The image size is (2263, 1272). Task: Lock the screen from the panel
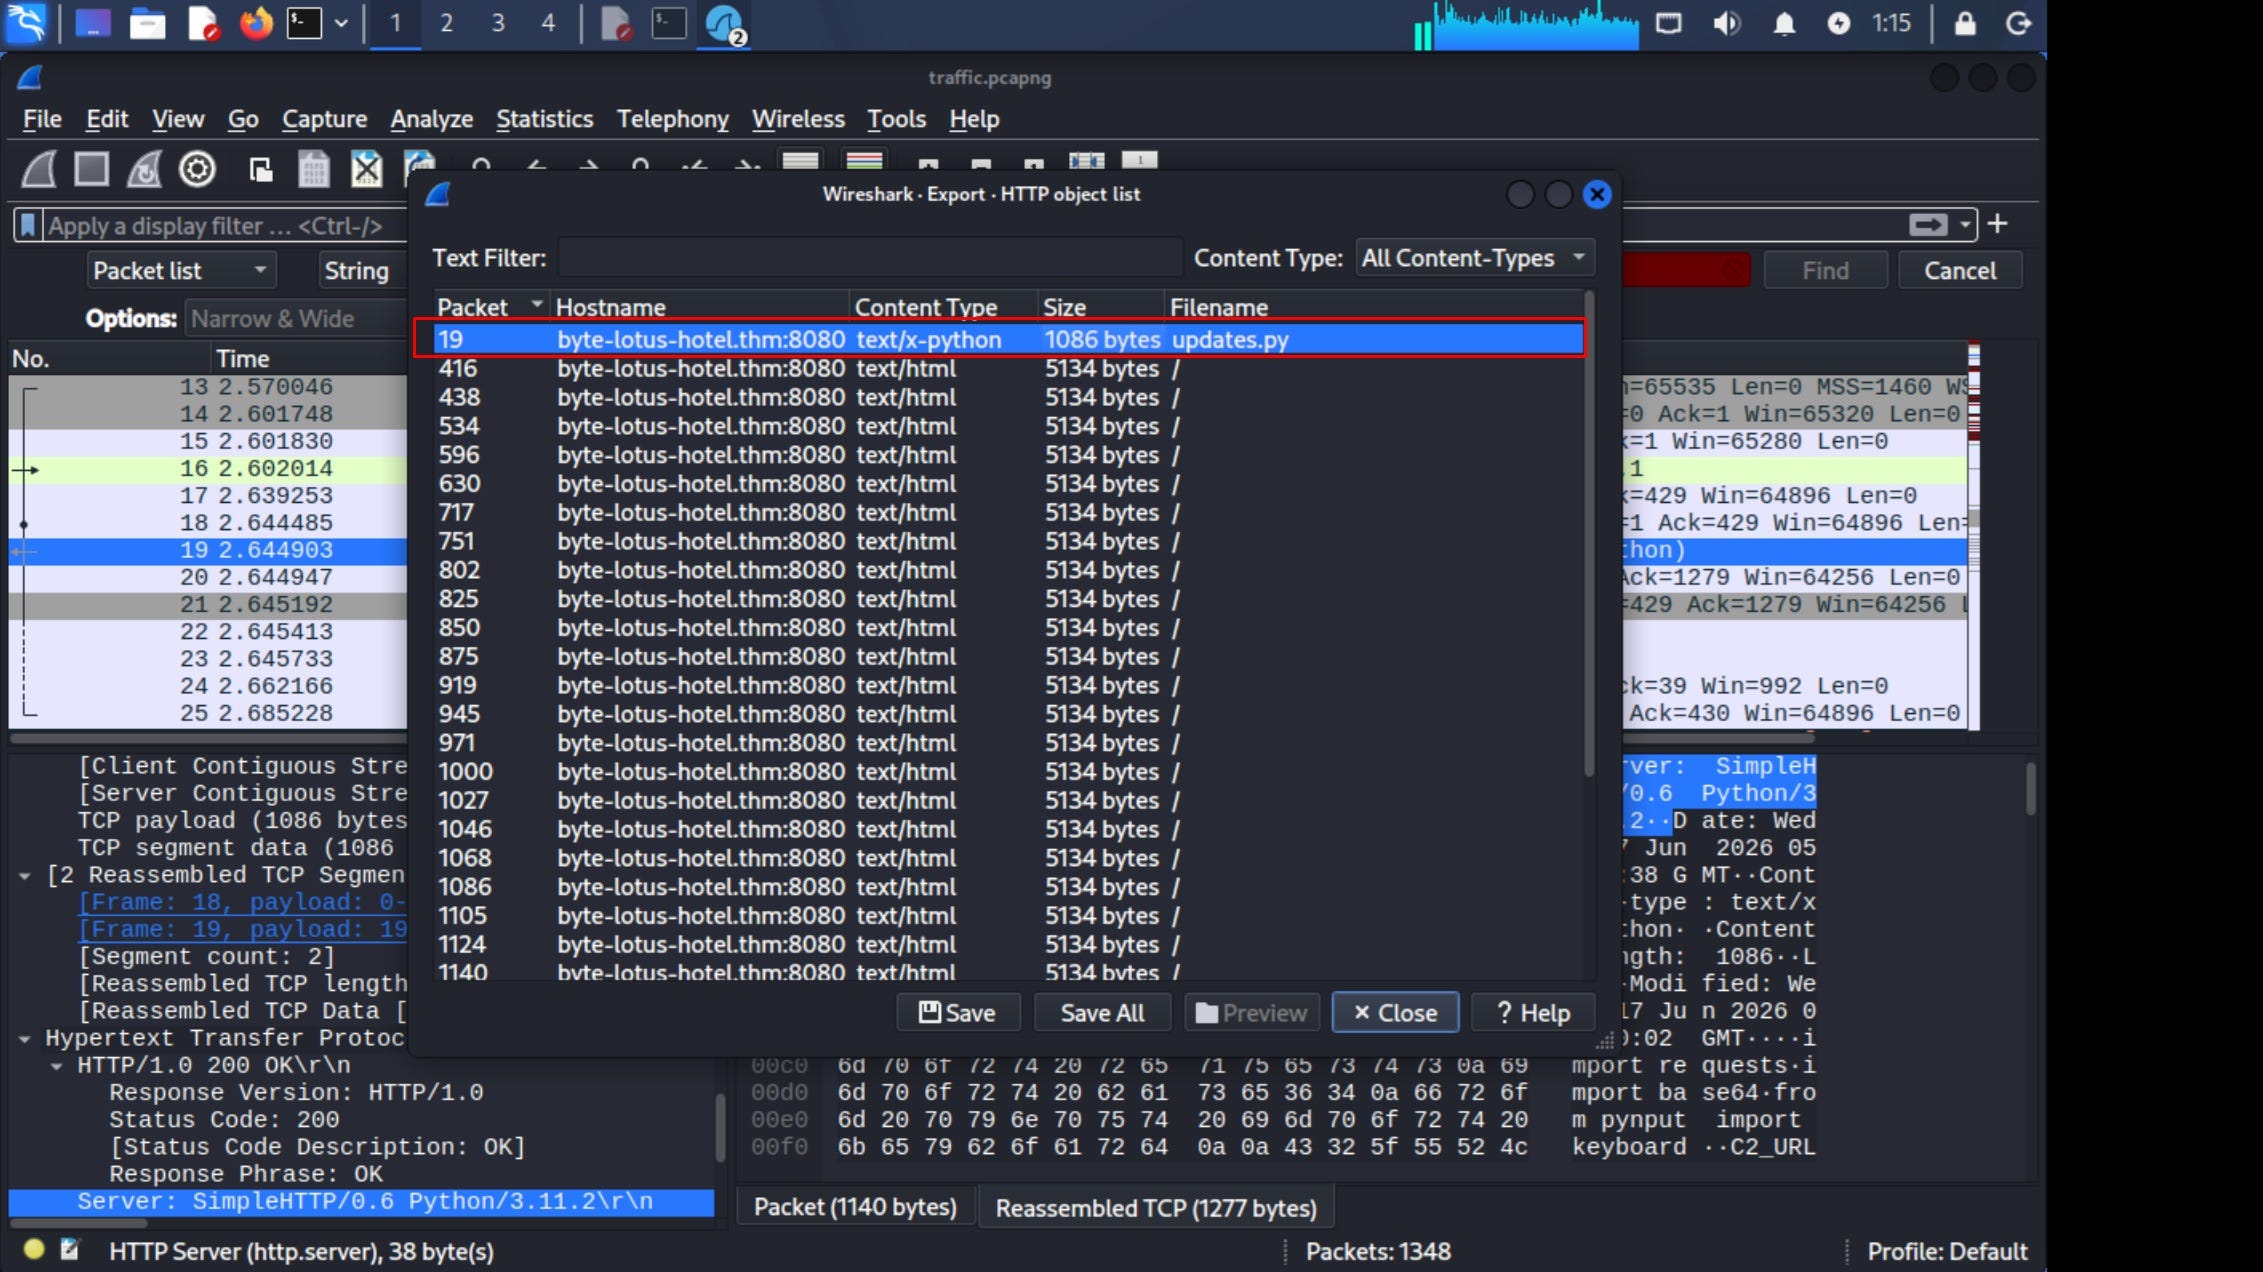1965,23
